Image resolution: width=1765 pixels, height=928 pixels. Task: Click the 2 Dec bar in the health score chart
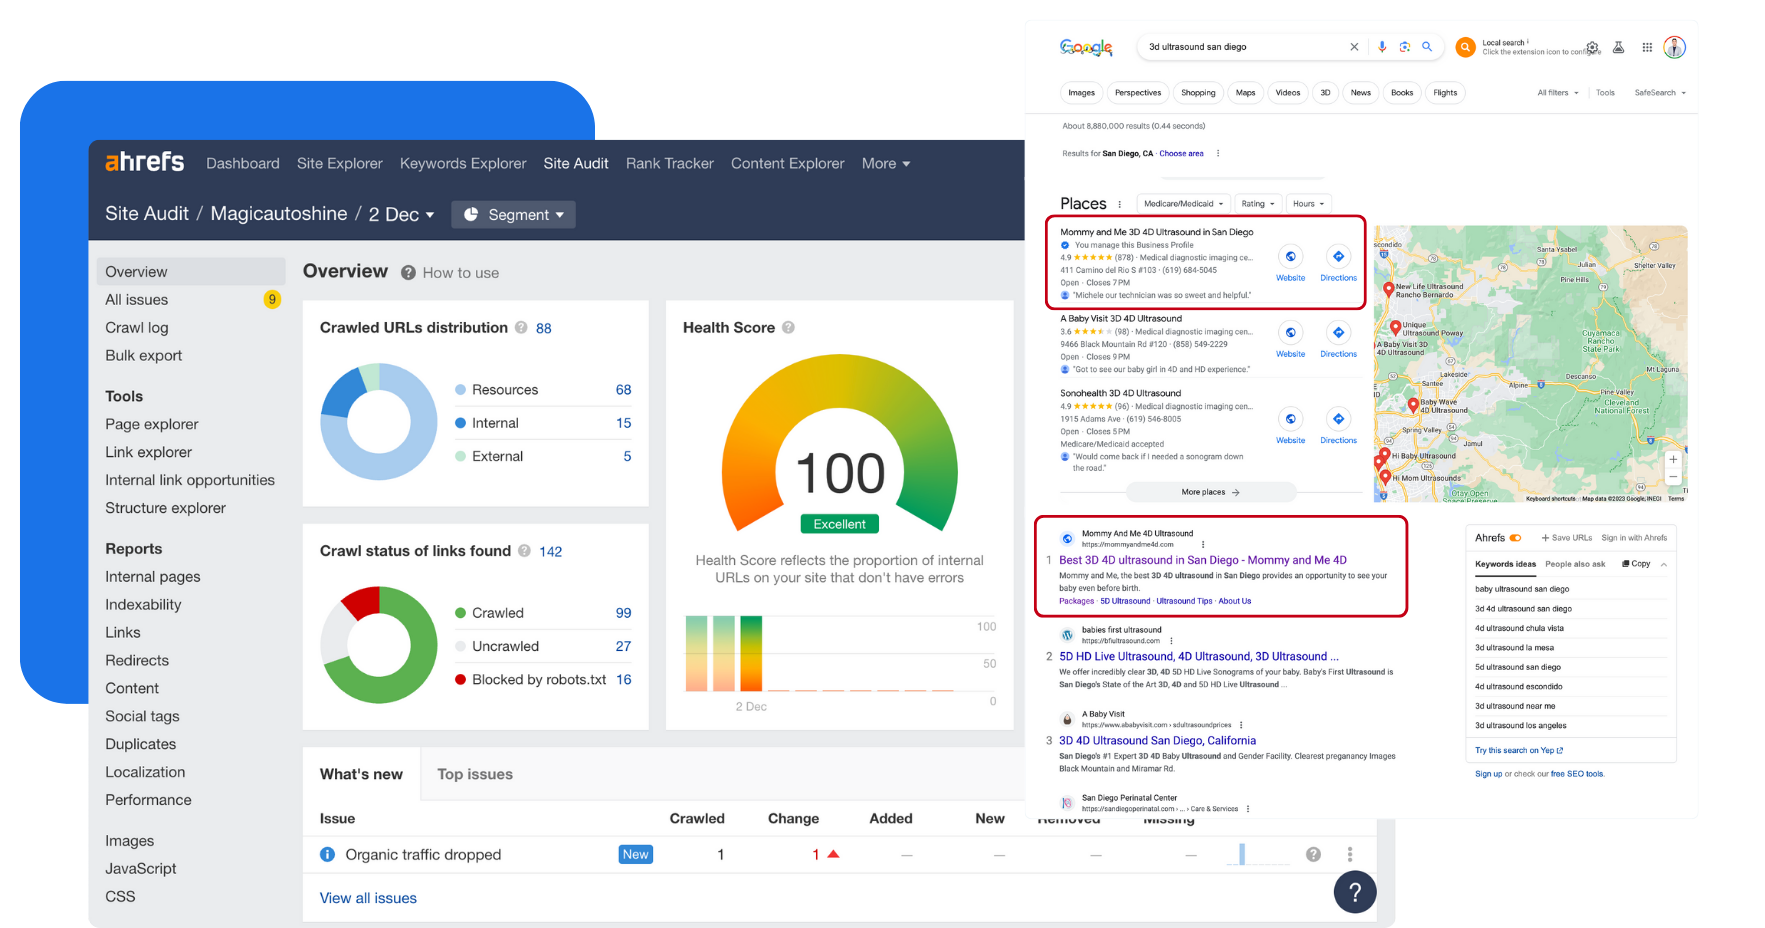click(751, 653)
